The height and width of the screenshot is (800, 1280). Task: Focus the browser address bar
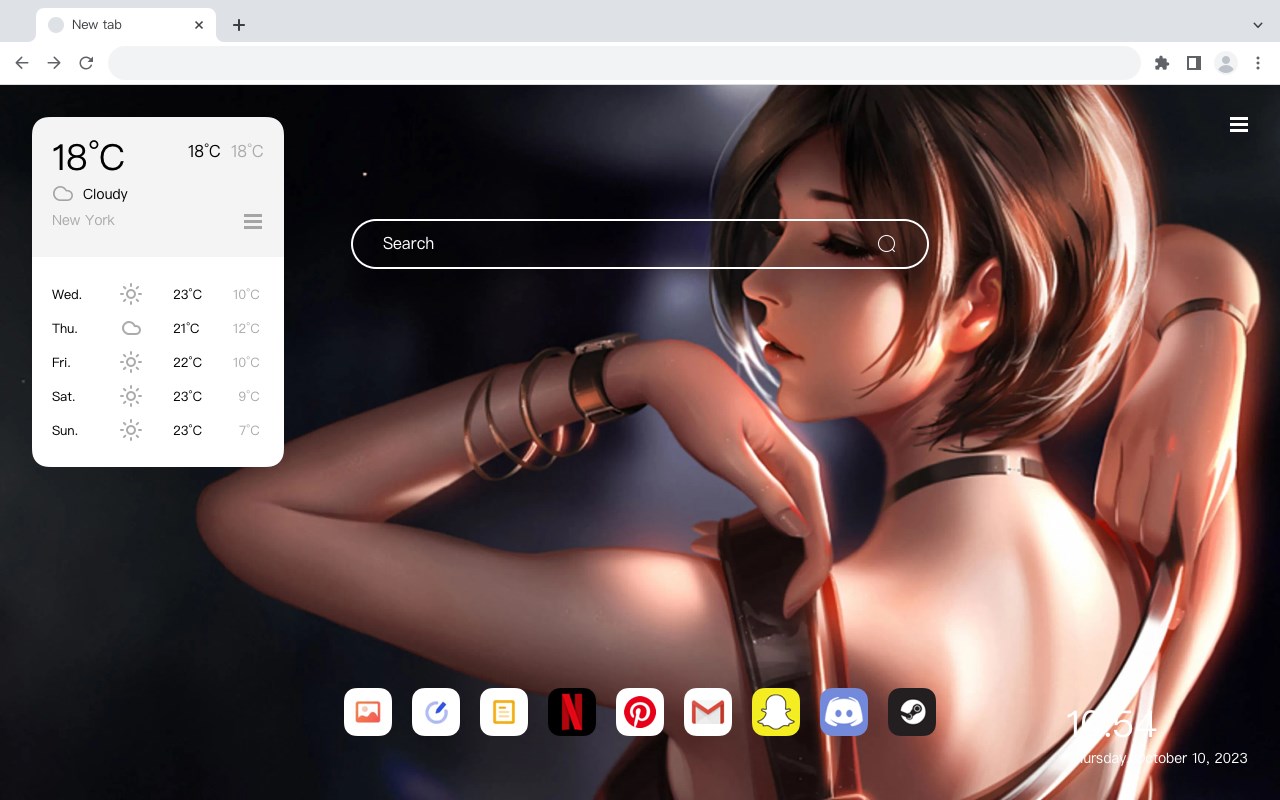(x=624, y=63)
